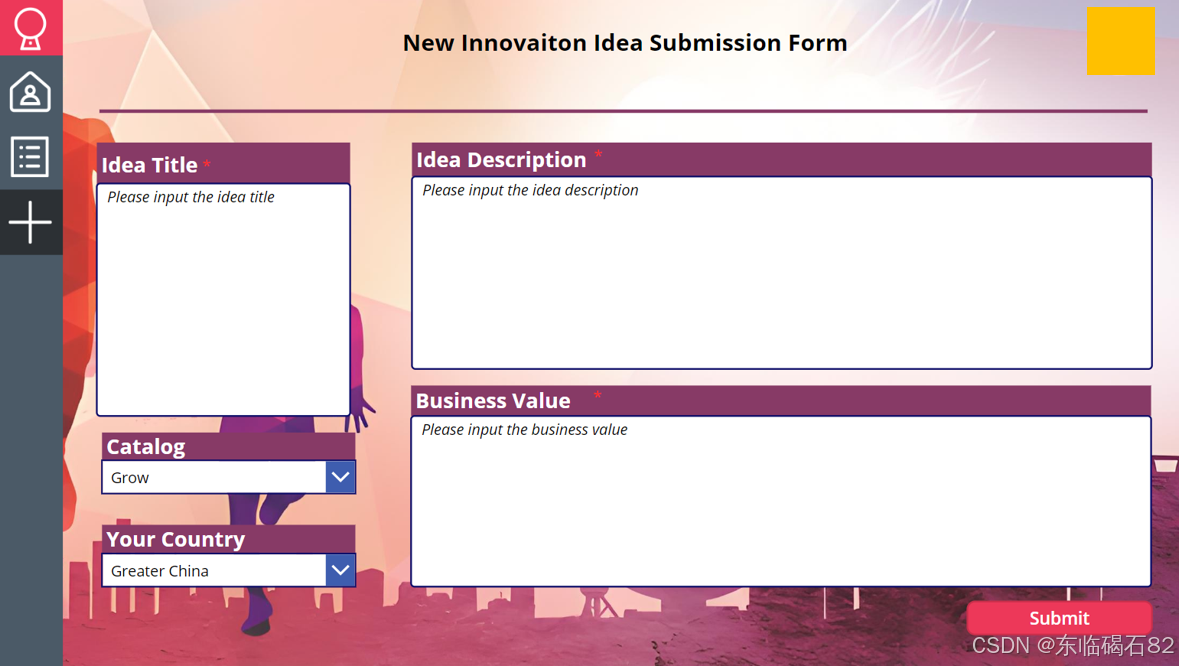Open the ideas list icon
1179x666 pixels.
click(x=30, y=157)
